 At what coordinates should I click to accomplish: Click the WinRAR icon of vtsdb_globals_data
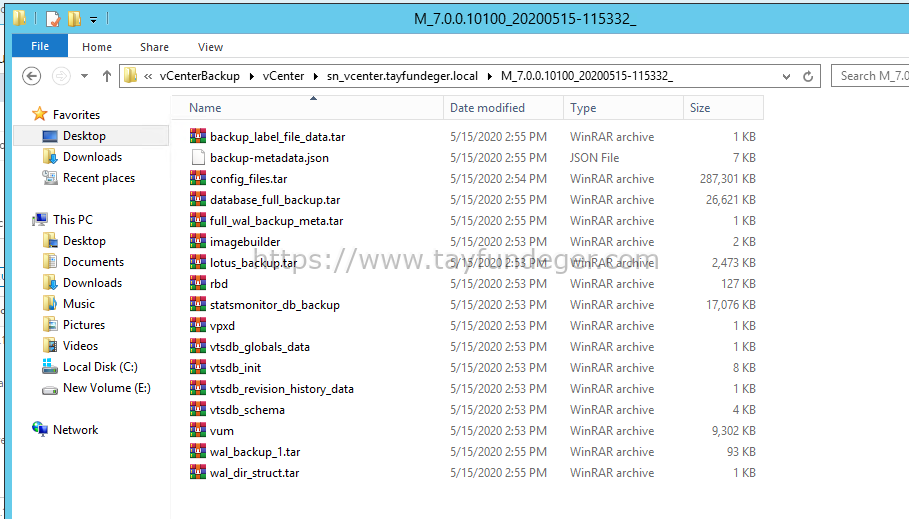(x=198, y=346)
